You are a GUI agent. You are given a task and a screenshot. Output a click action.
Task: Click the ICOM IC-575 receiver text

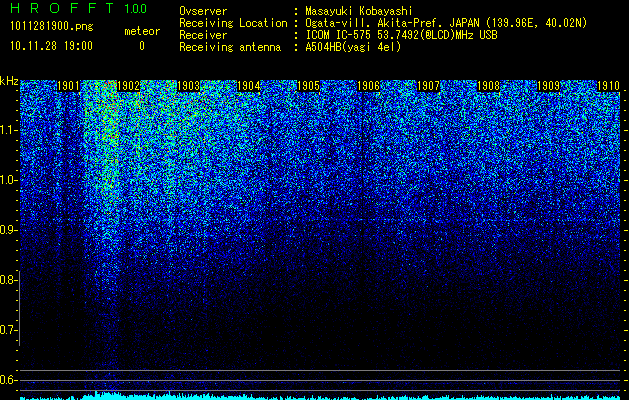tap(401, 35)
